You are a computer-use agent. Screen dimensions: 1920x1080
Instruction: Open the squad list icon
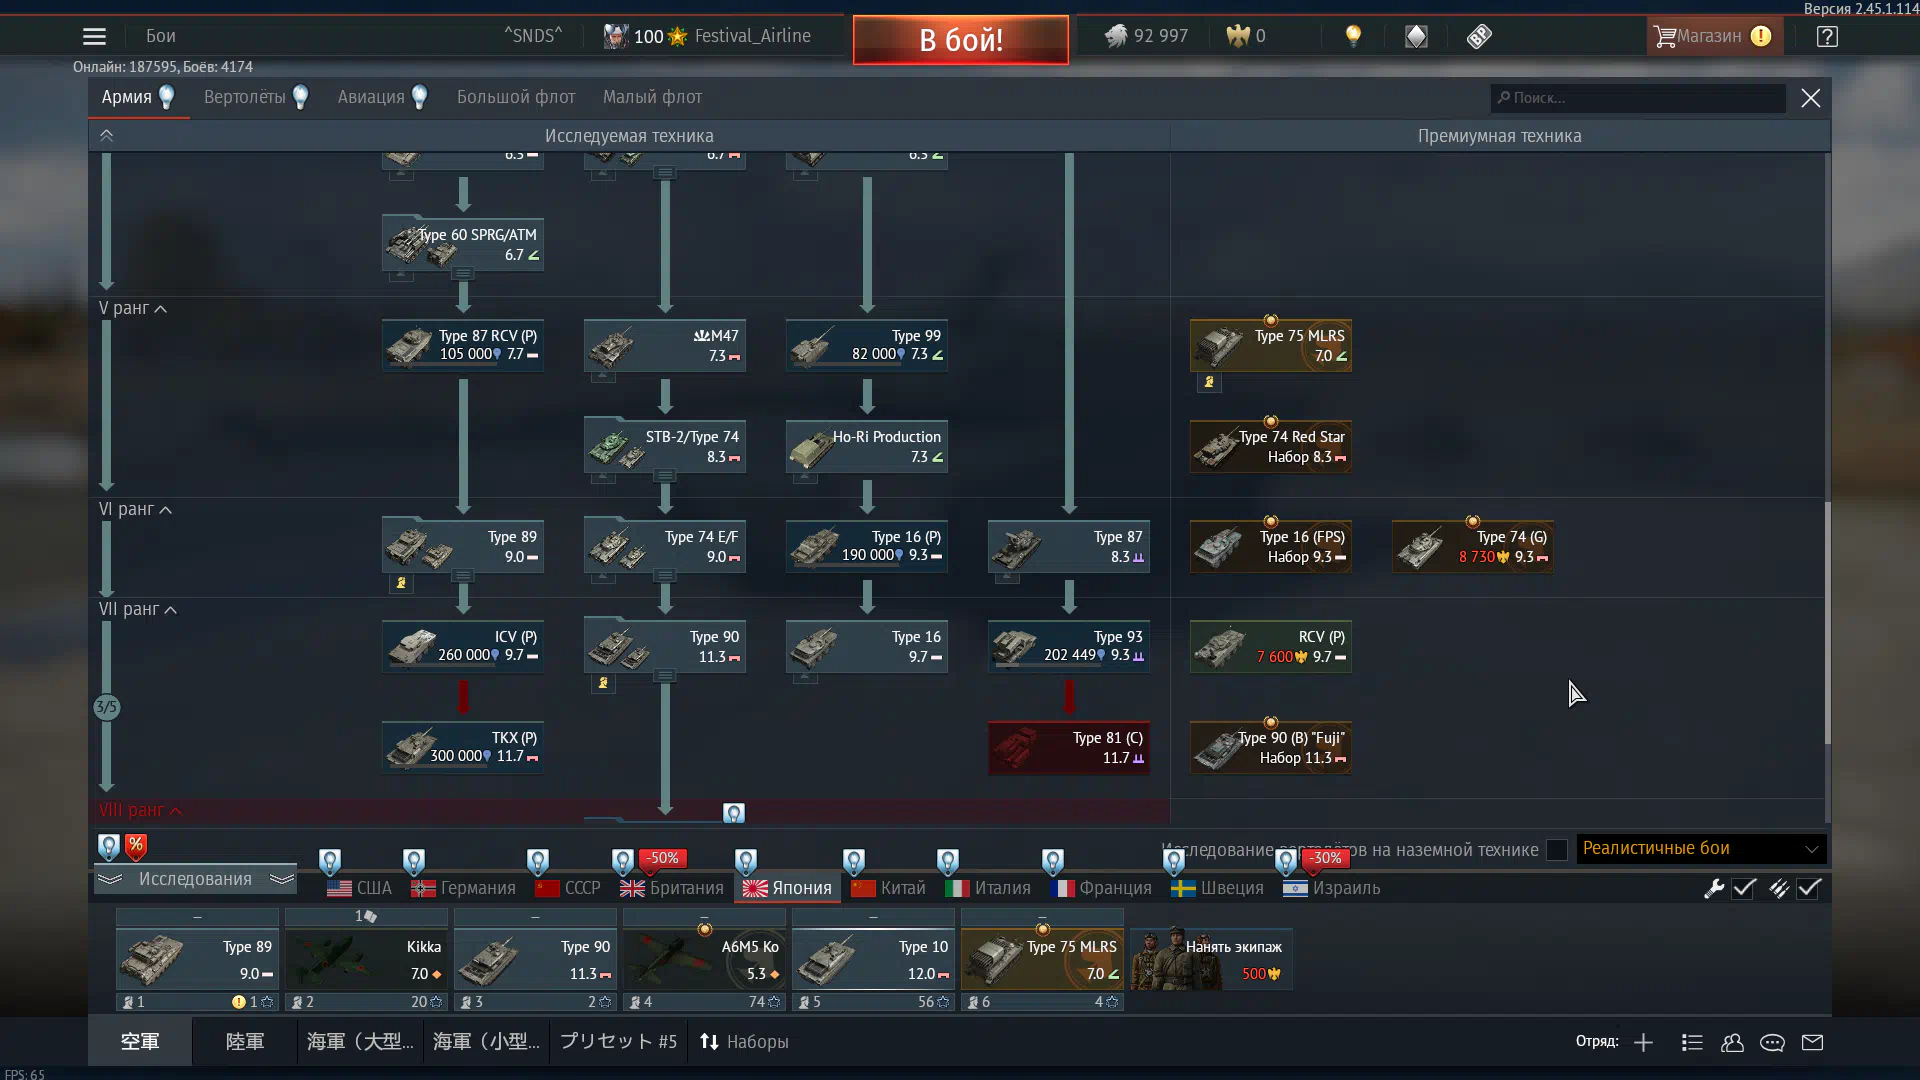(x=1692, y=1043)
